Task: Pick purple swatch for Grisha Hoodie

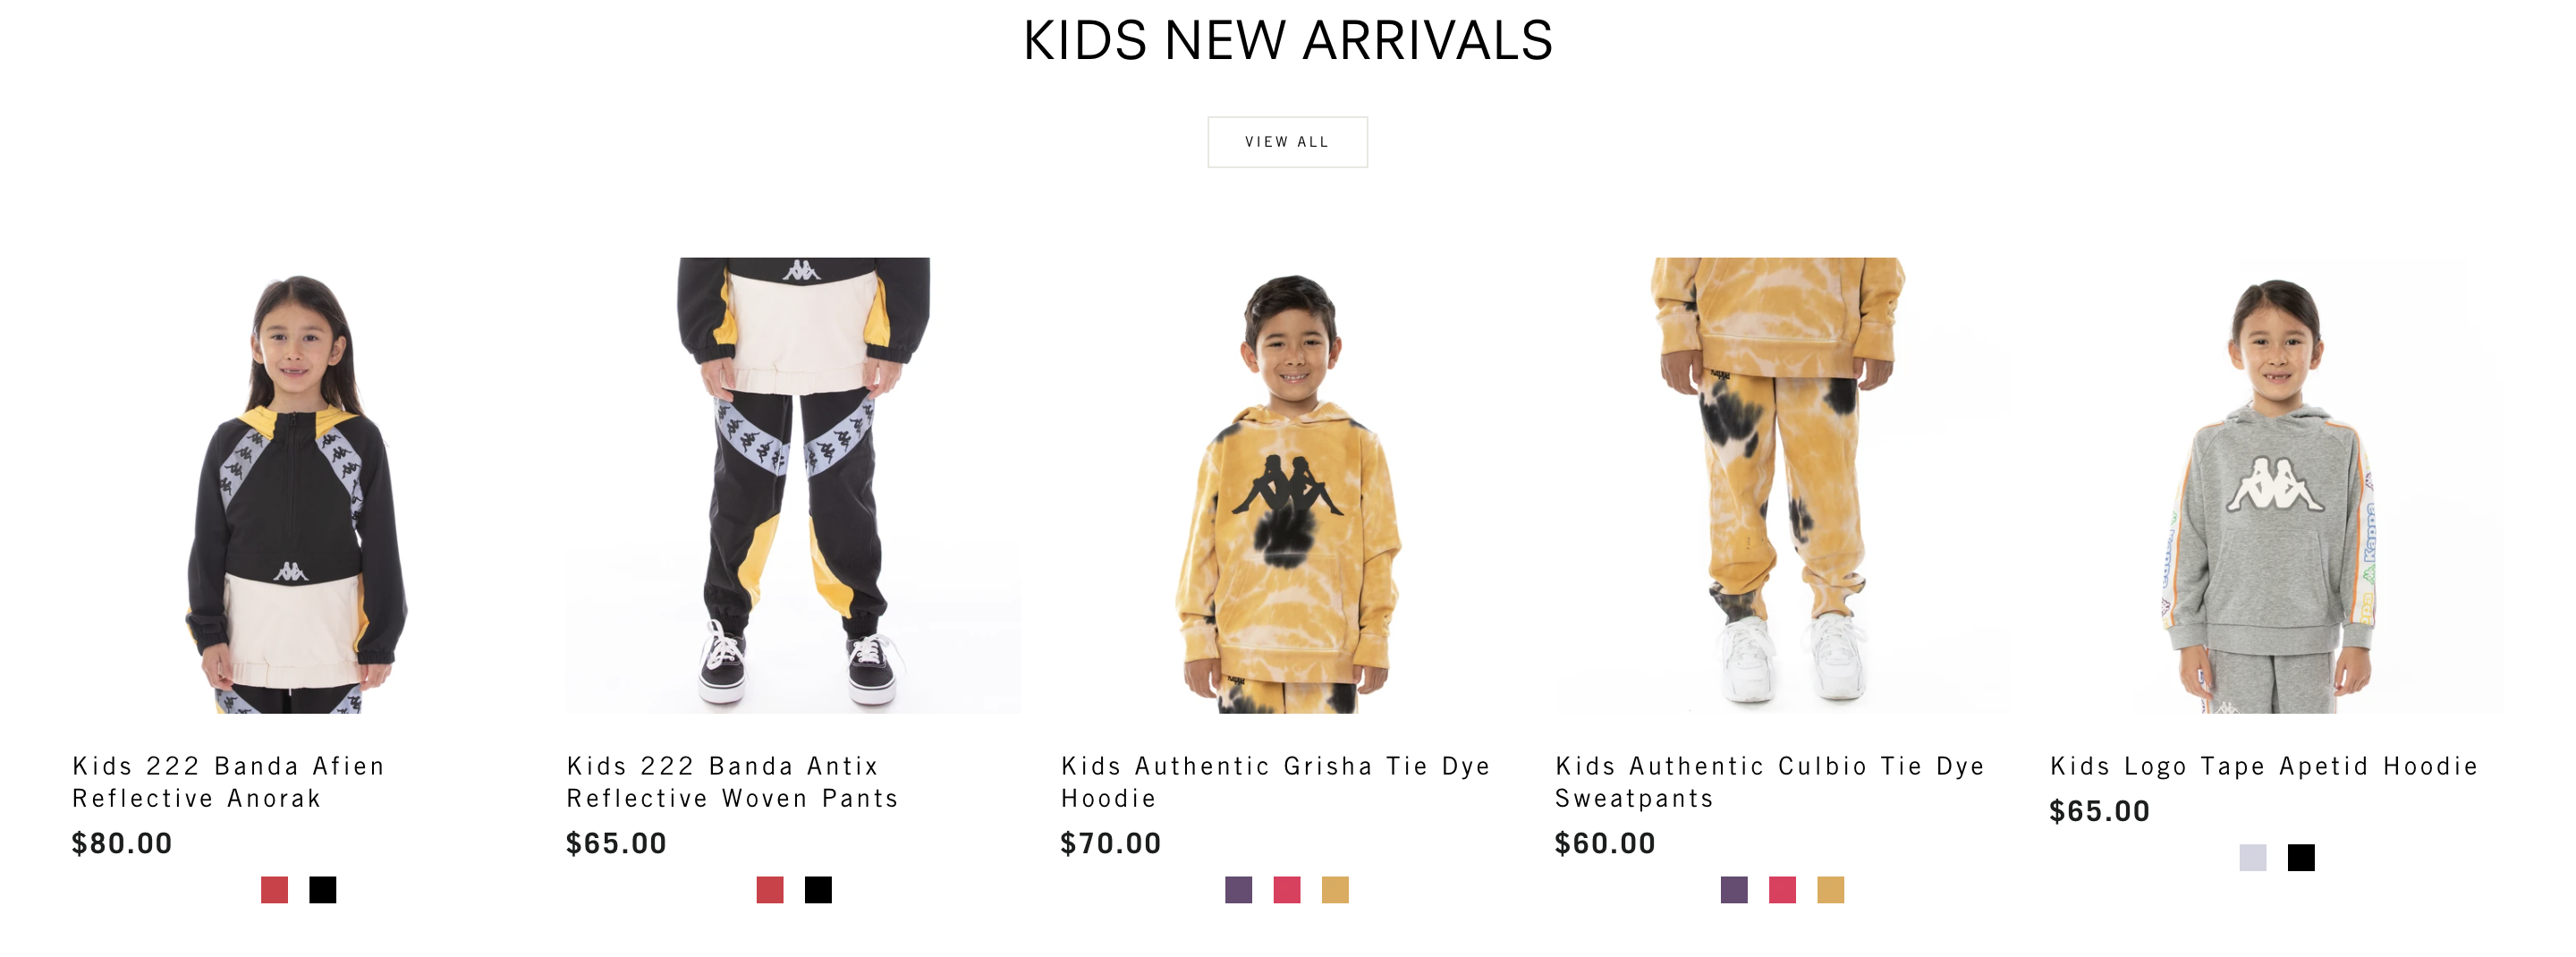Action: coord(1239,890)
